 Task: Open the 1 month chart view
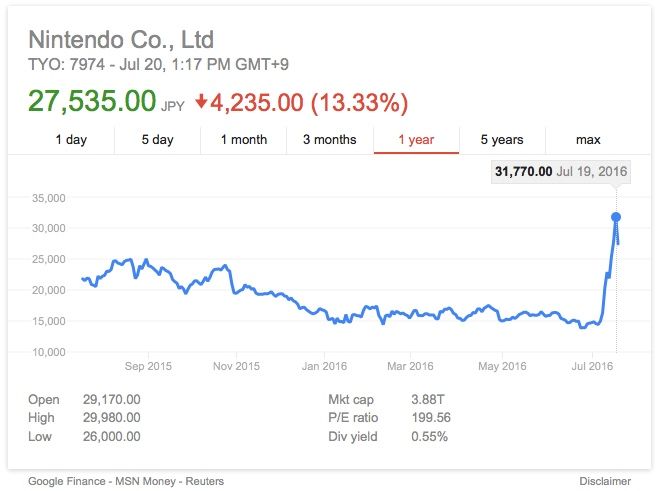click(244, 140)
